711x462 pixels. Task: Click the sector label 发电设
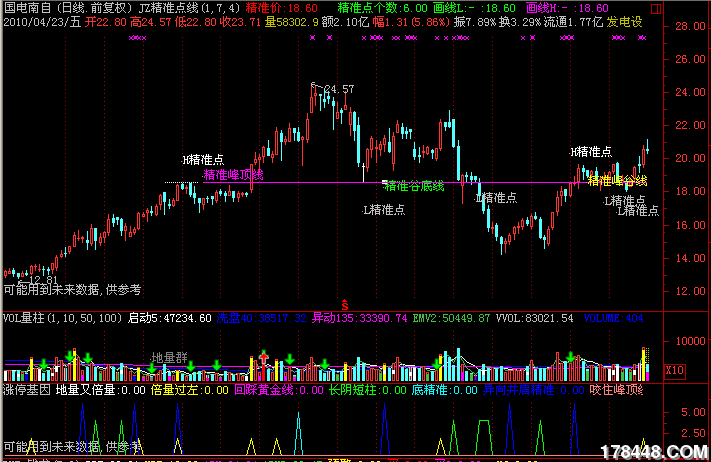624,22
